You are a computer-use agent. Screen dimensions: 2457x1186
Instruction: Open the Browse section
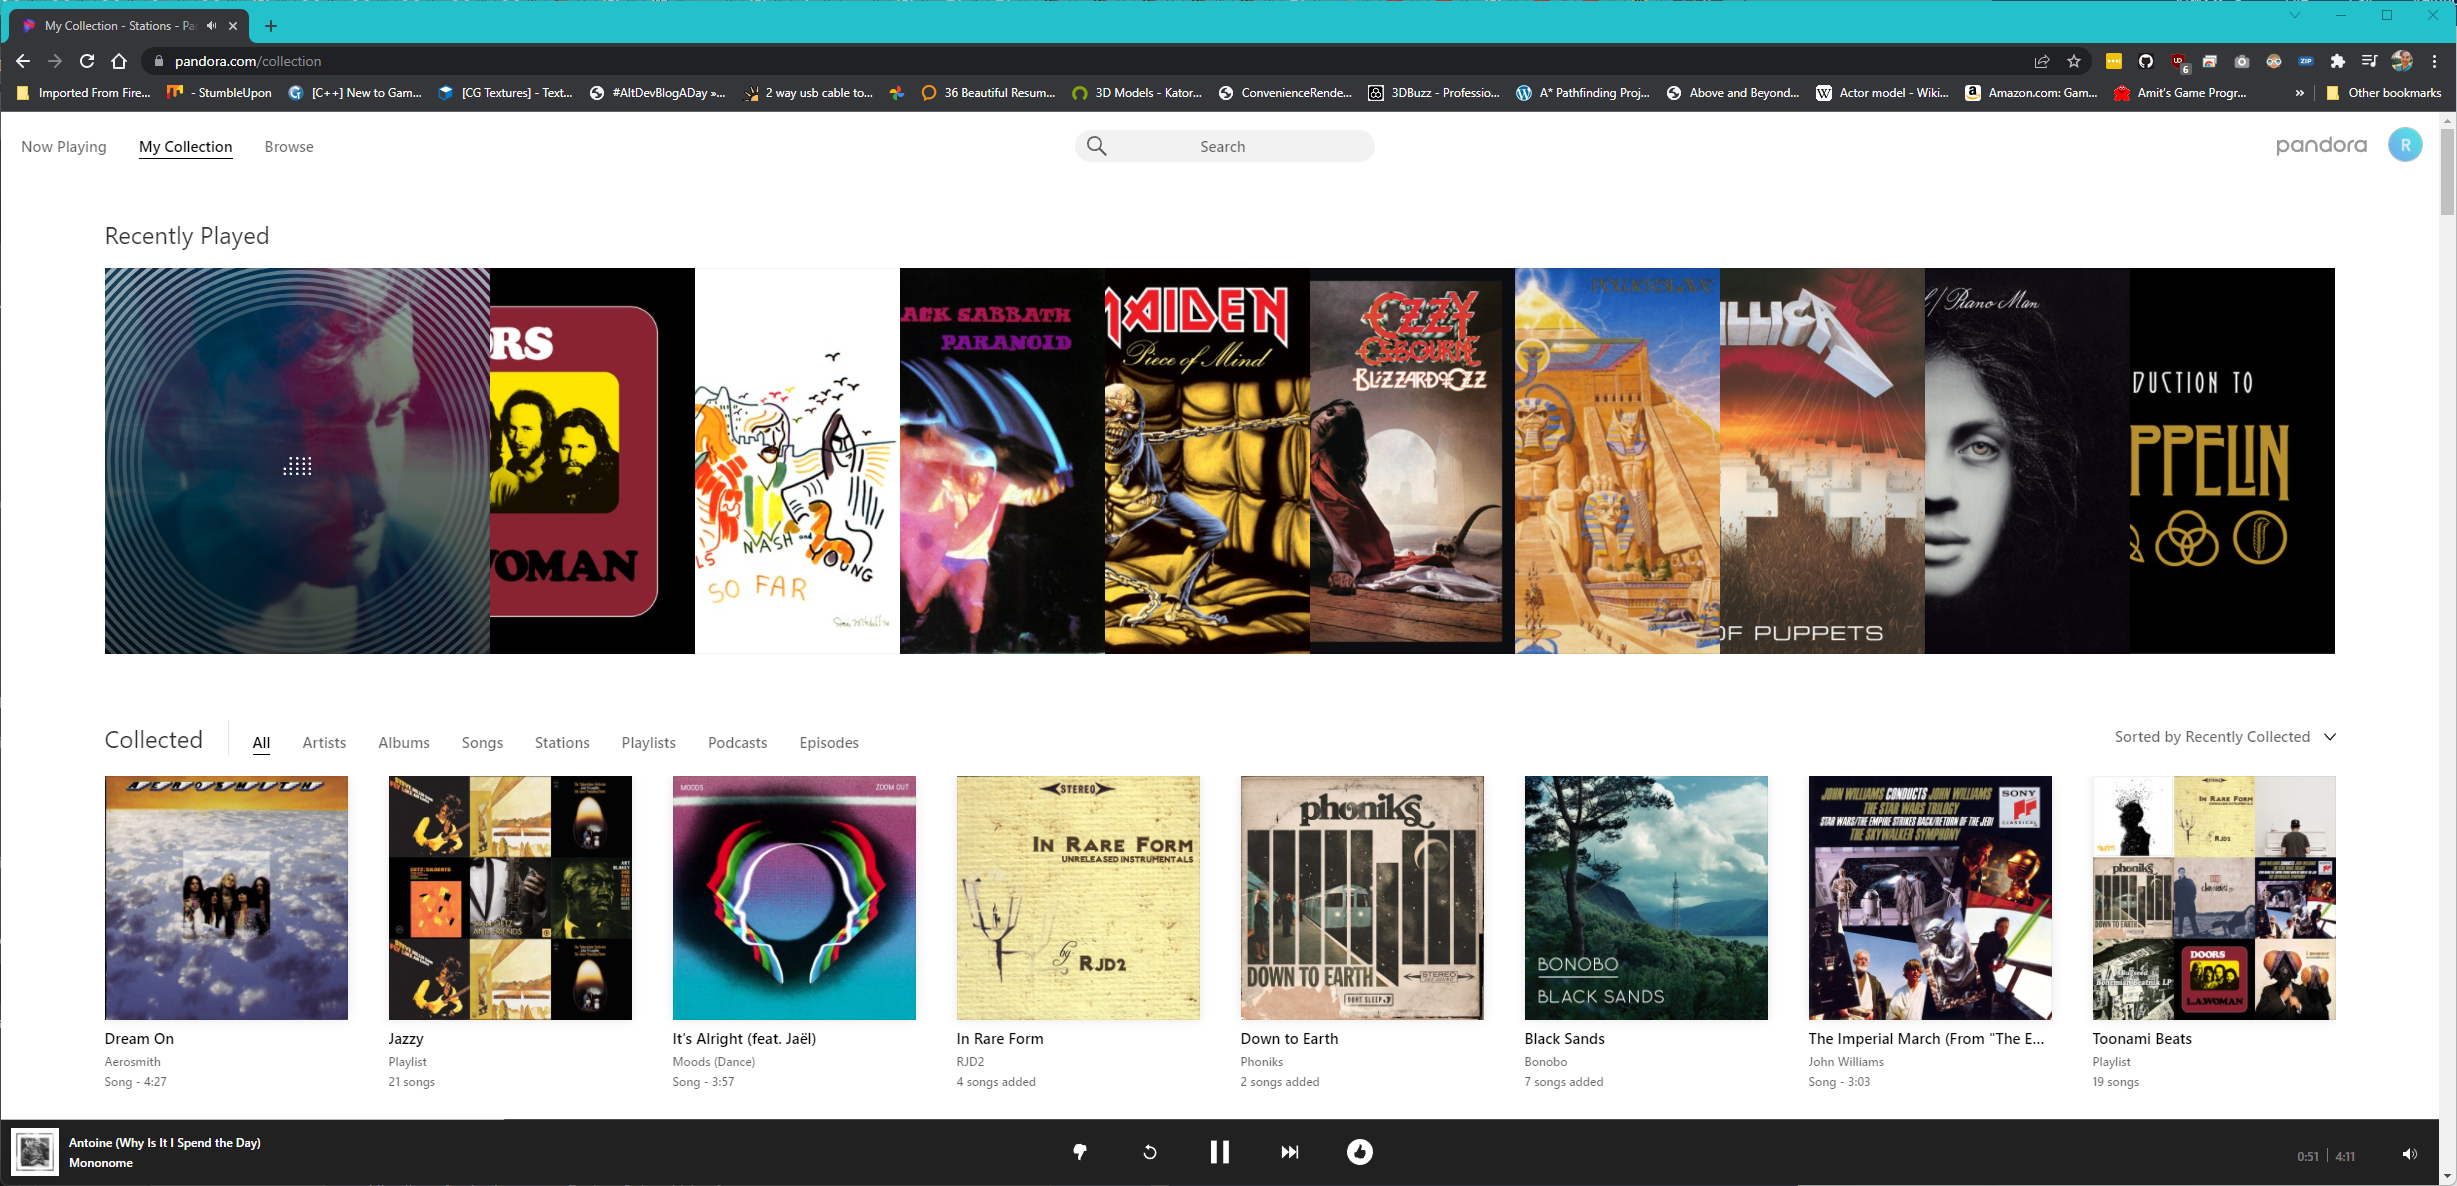(x=289, y=147)
